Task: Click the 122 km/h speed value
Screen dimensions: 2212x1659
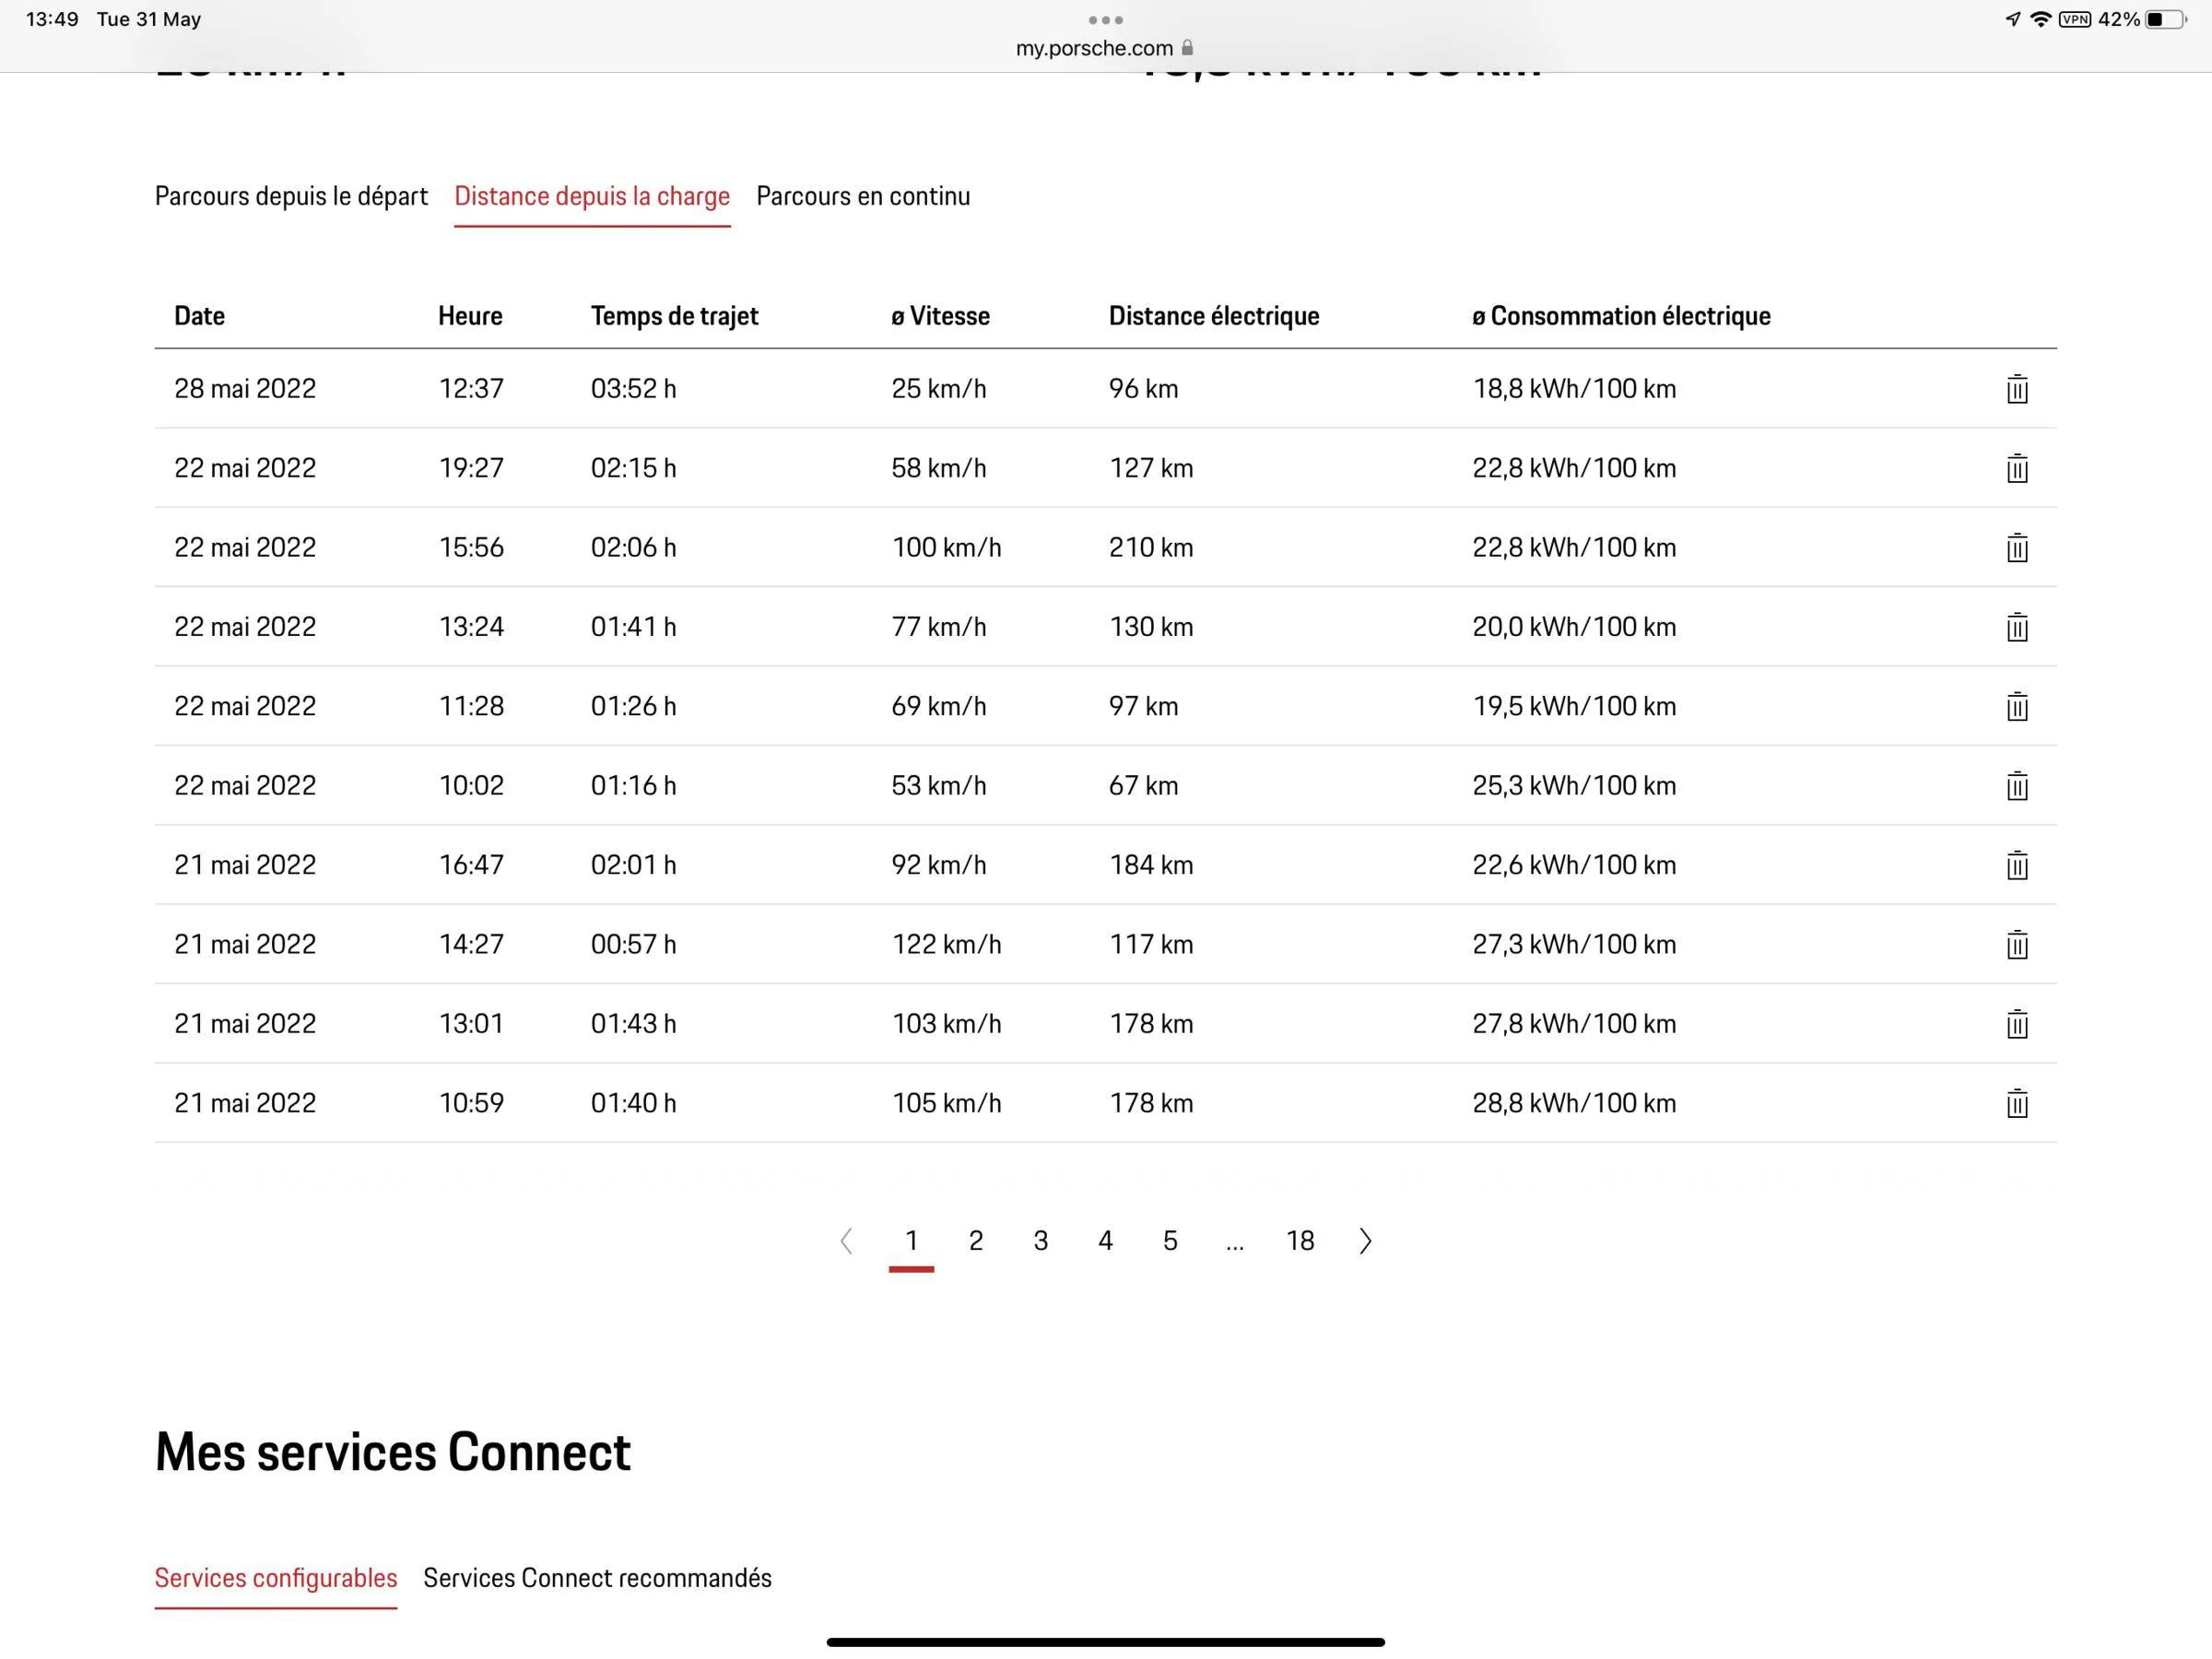Action: point(946,944)
